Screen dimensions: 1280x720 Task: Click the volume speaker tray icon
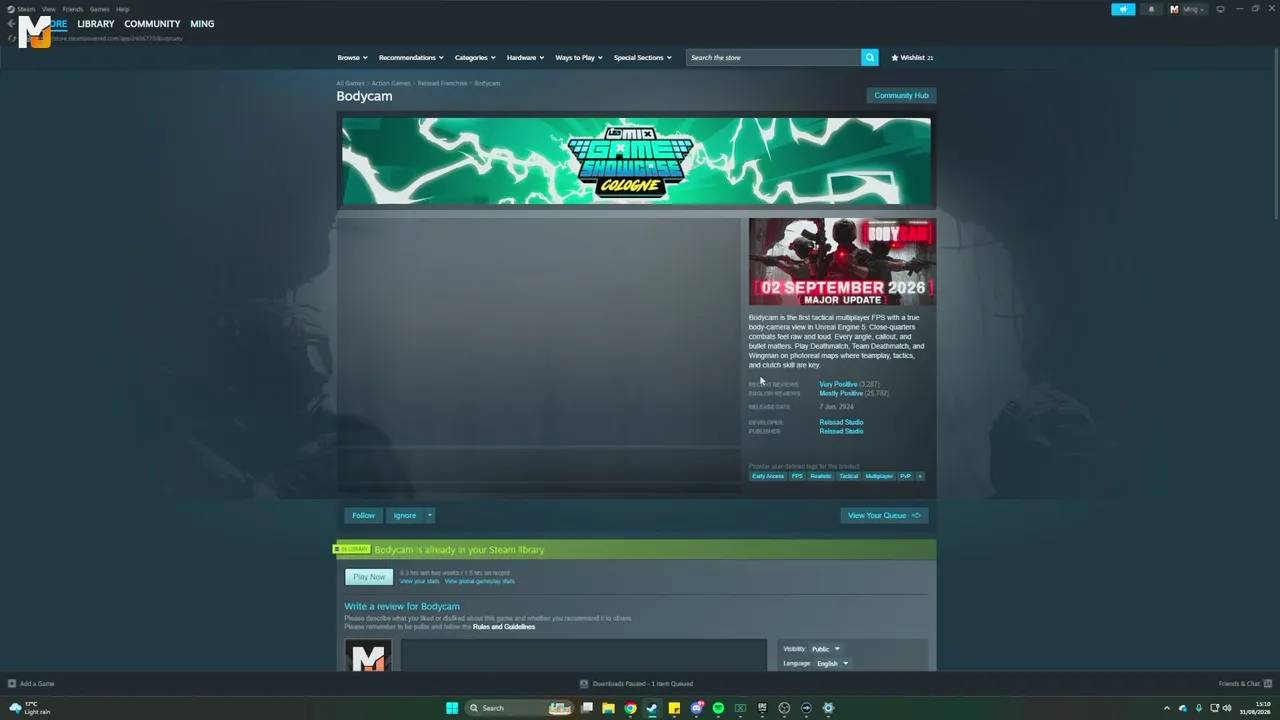1227,708
